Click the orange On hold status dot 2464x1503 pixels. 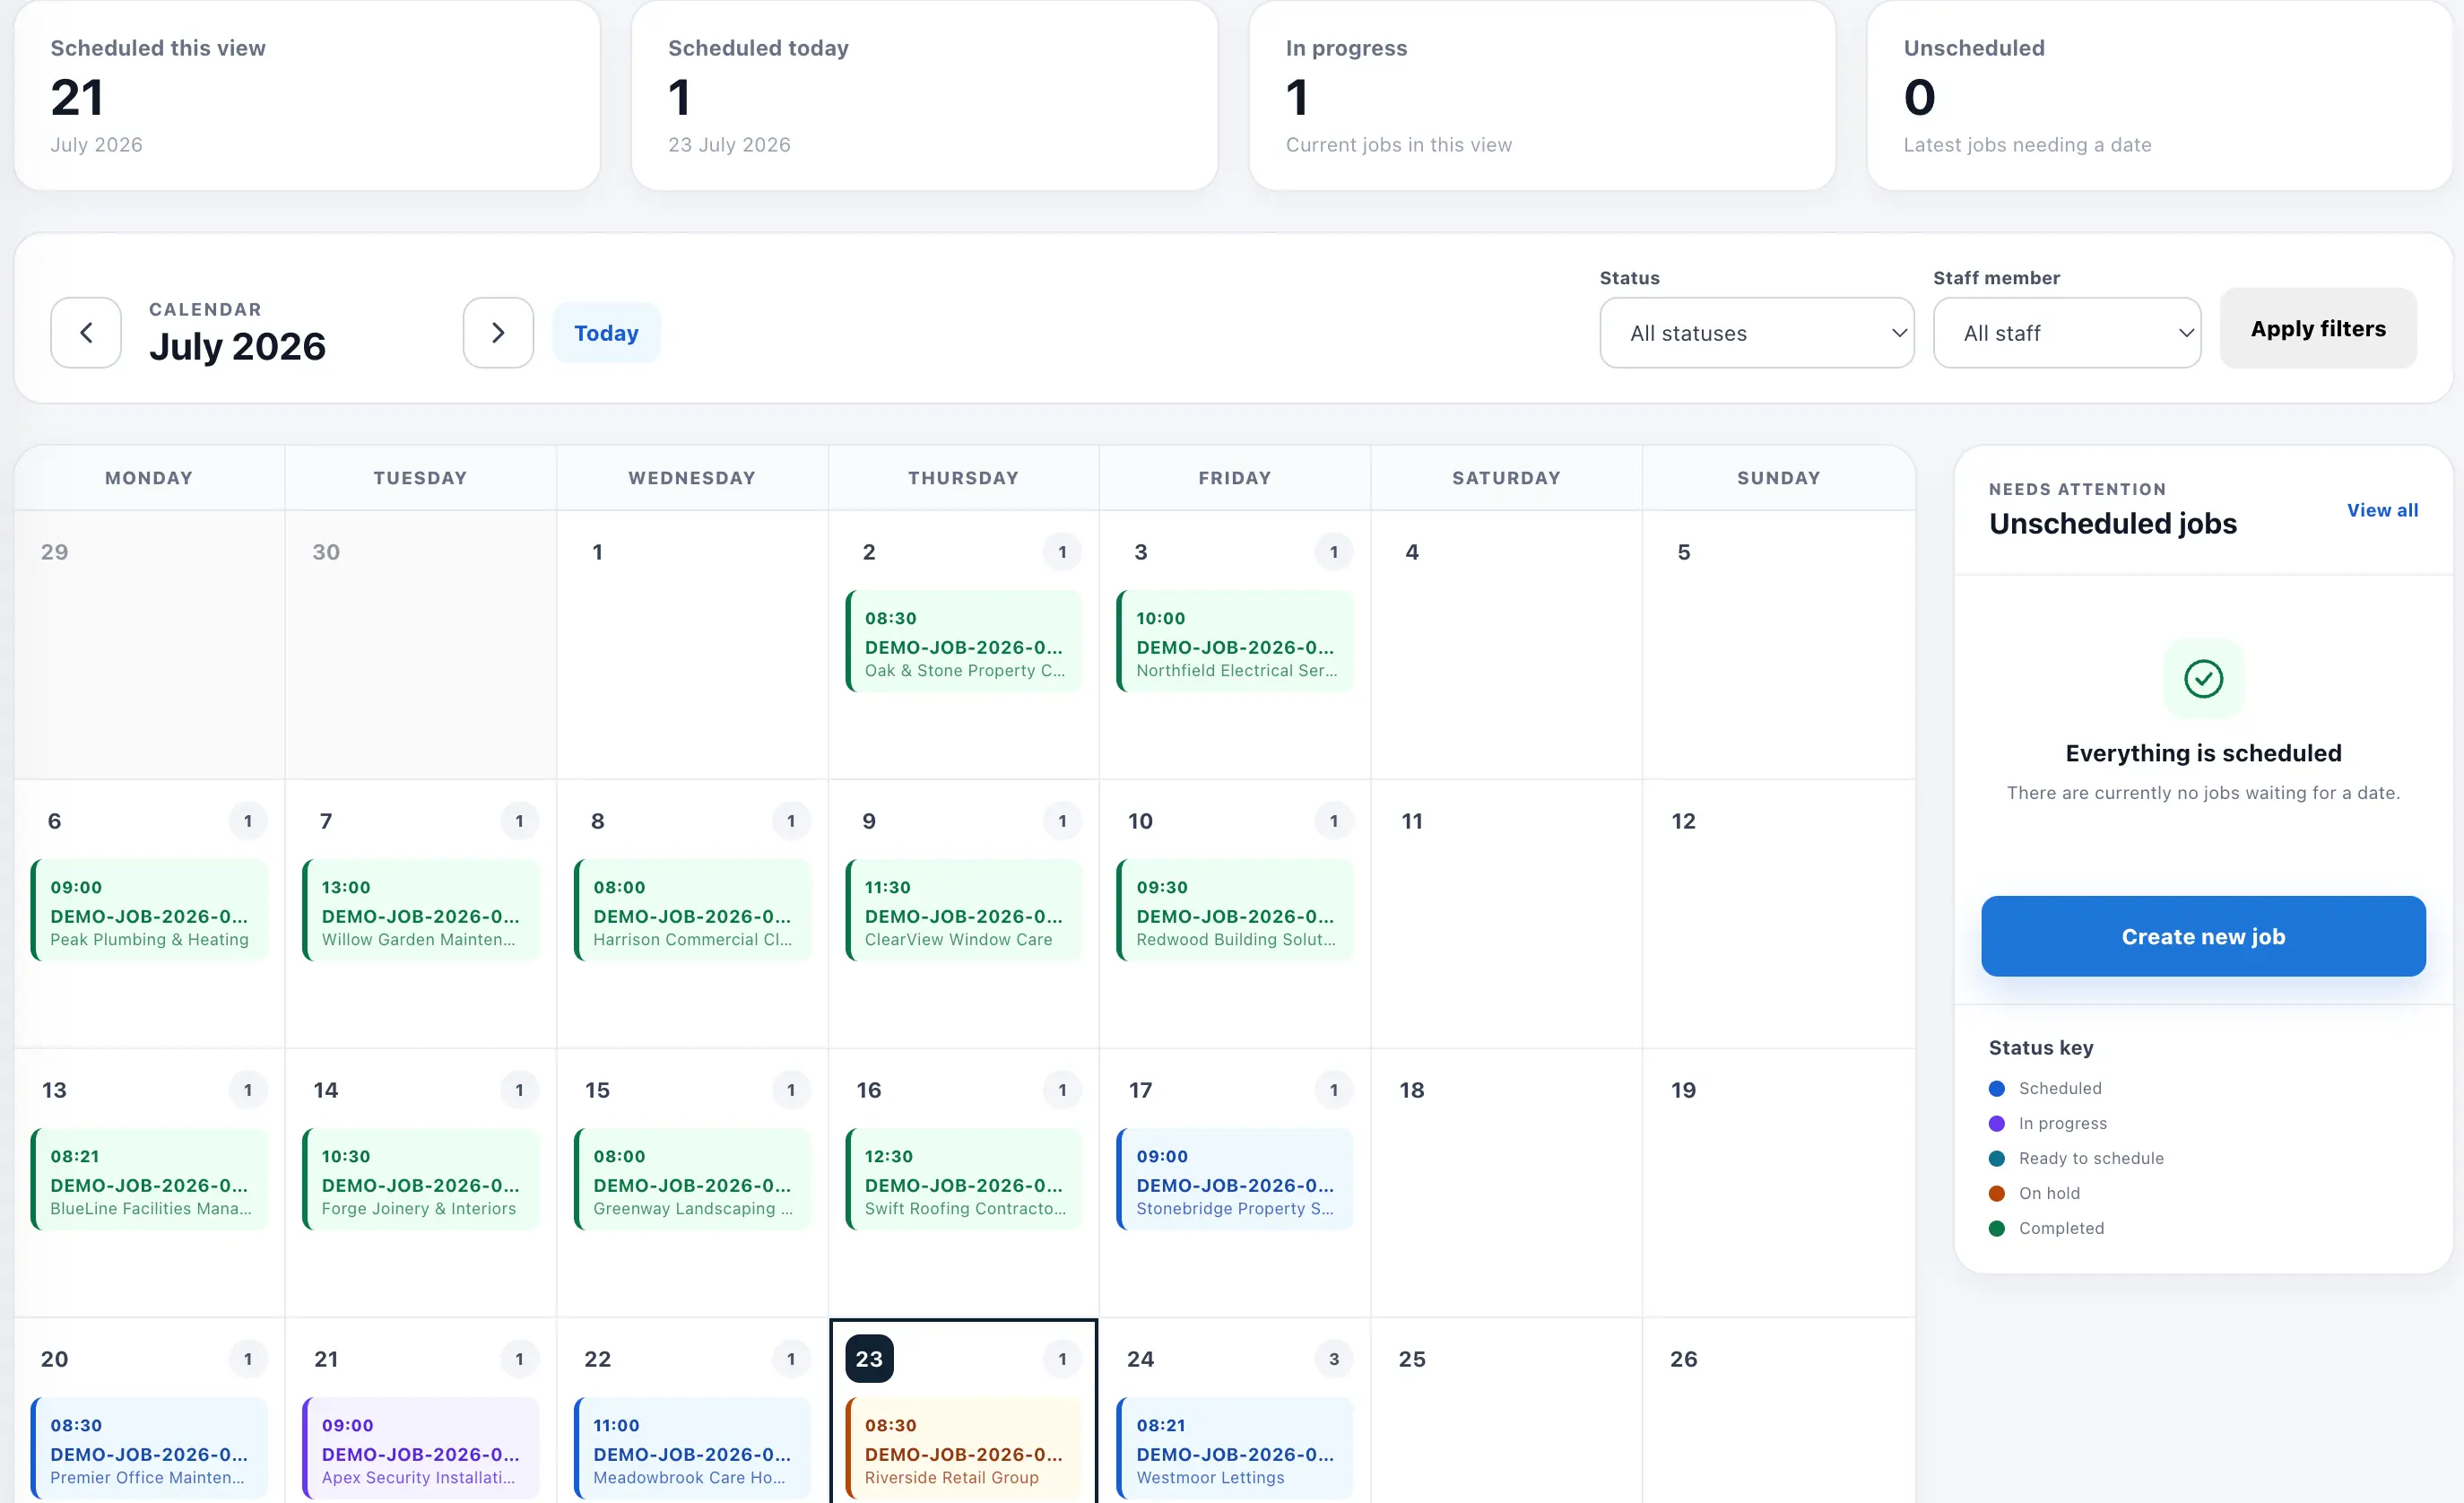click(x=1997, y=1193)
